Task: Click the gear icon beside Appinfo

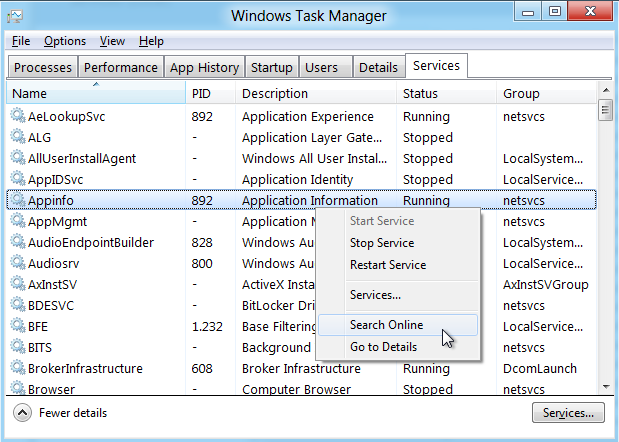Action: pyautogui.click(x=18, y=199)
